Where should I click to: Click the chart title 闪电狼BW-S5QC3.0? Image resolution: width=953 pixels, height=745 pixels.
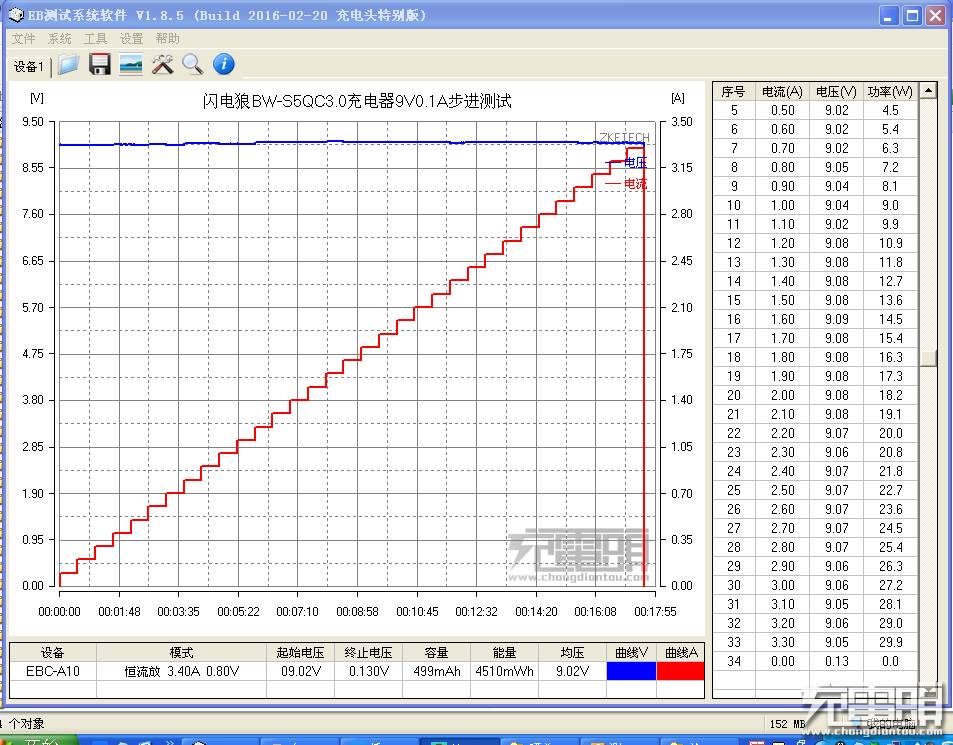[x=357, y=101]
